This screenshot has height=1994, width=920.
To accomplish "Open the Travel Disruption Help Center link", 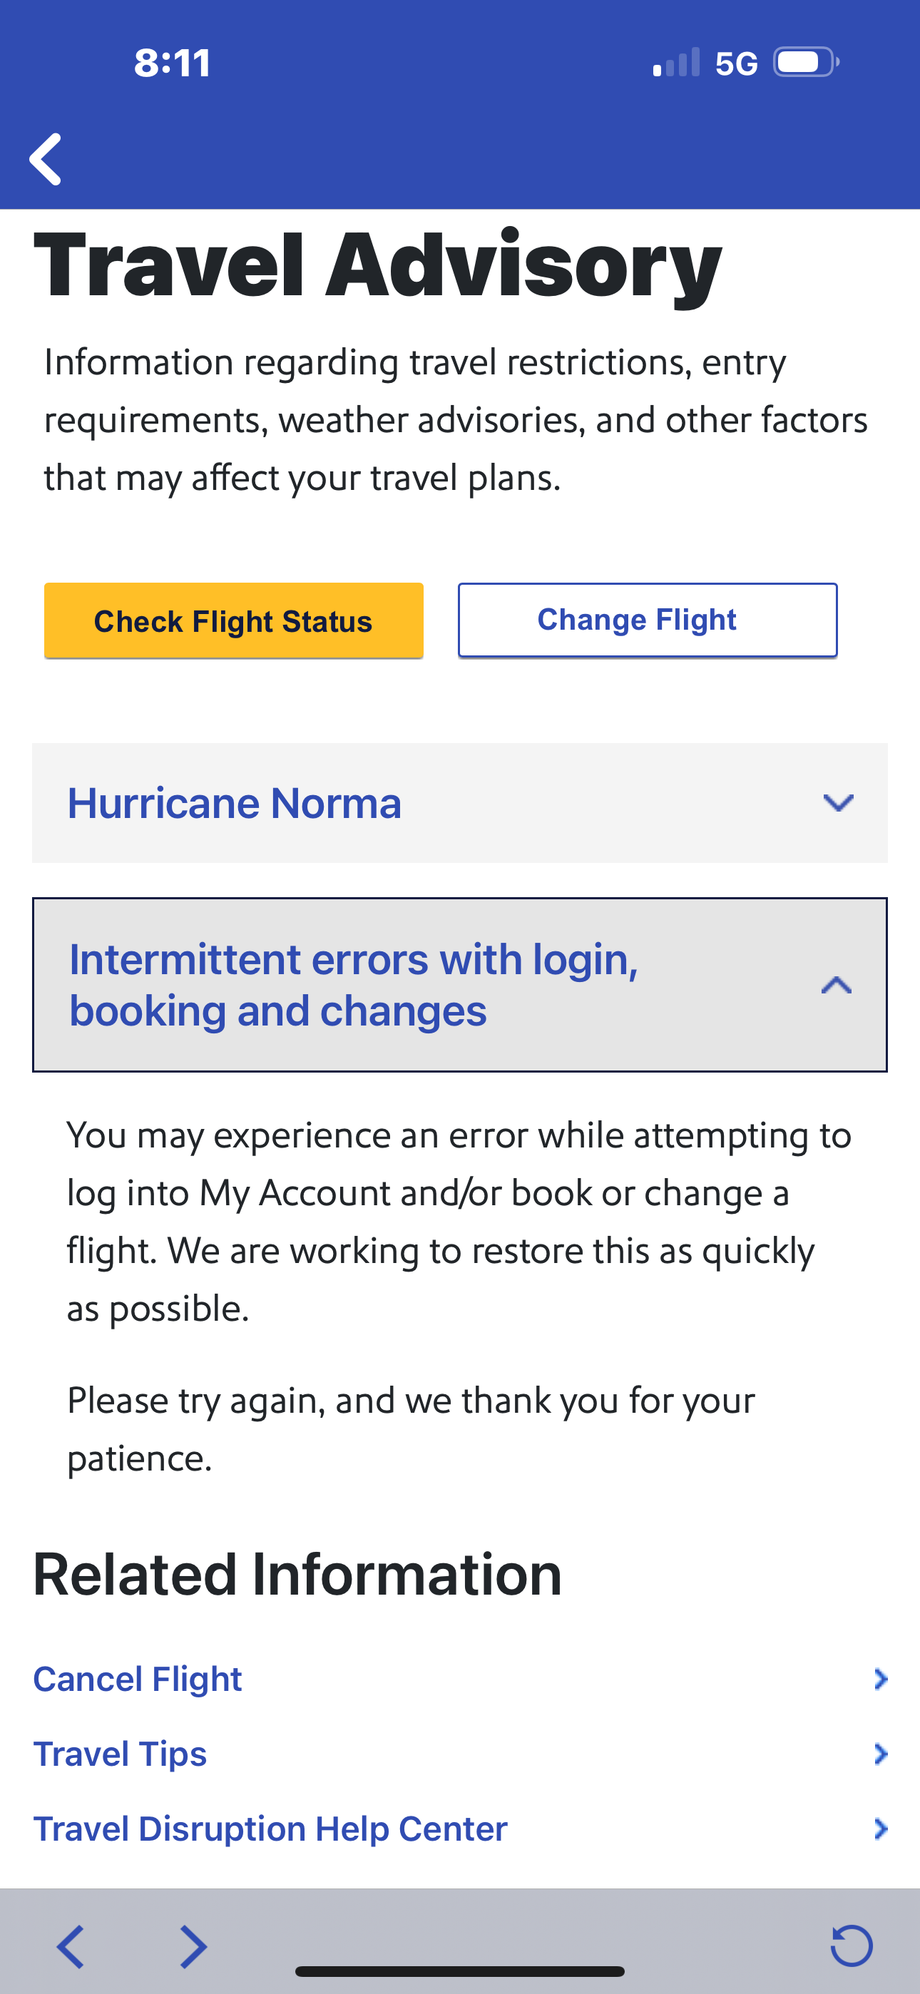I will 270,1829.
